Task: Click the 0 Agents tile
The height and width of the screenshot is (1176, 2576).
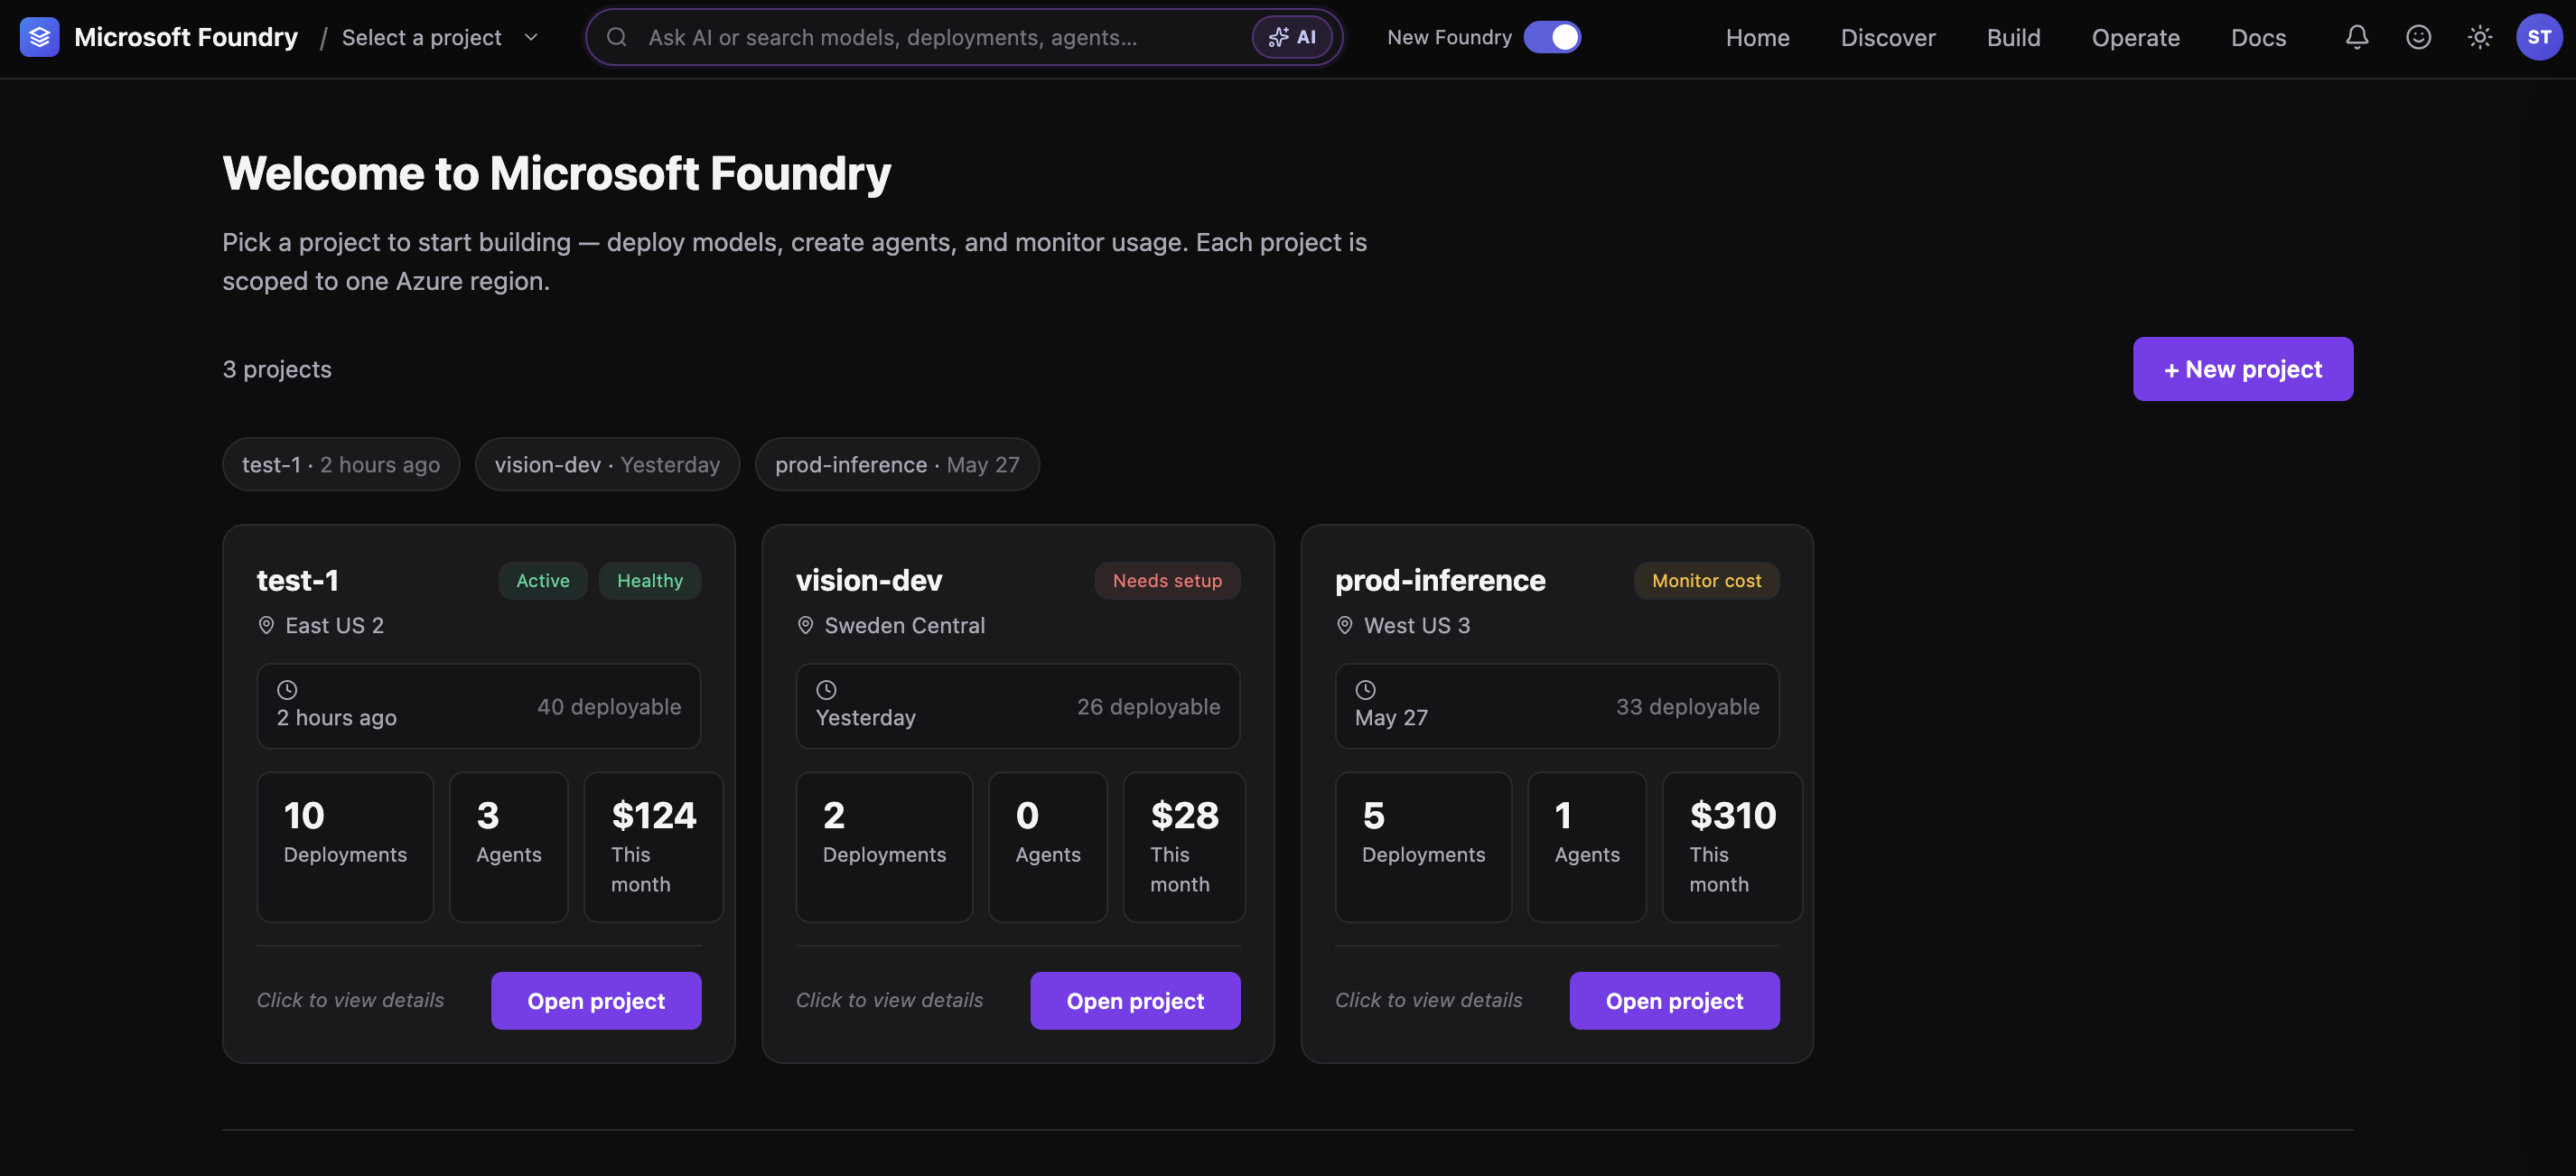Action: click(1048, 847)
